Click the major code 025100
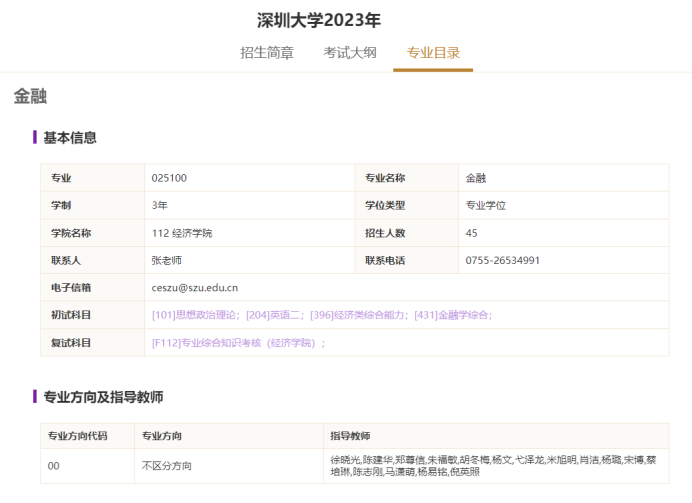 click(x=169, y=178)
